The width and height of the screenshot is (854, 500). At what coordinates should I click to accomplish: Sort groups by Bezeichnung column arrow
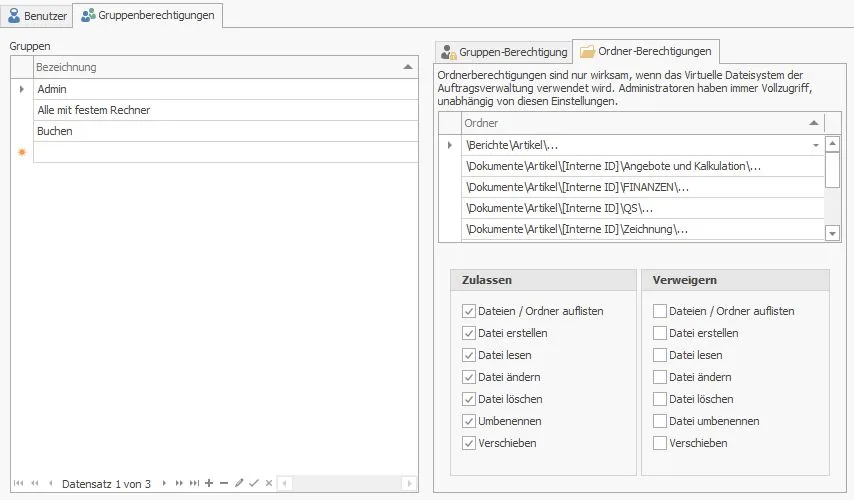click(x=407, y=67)
